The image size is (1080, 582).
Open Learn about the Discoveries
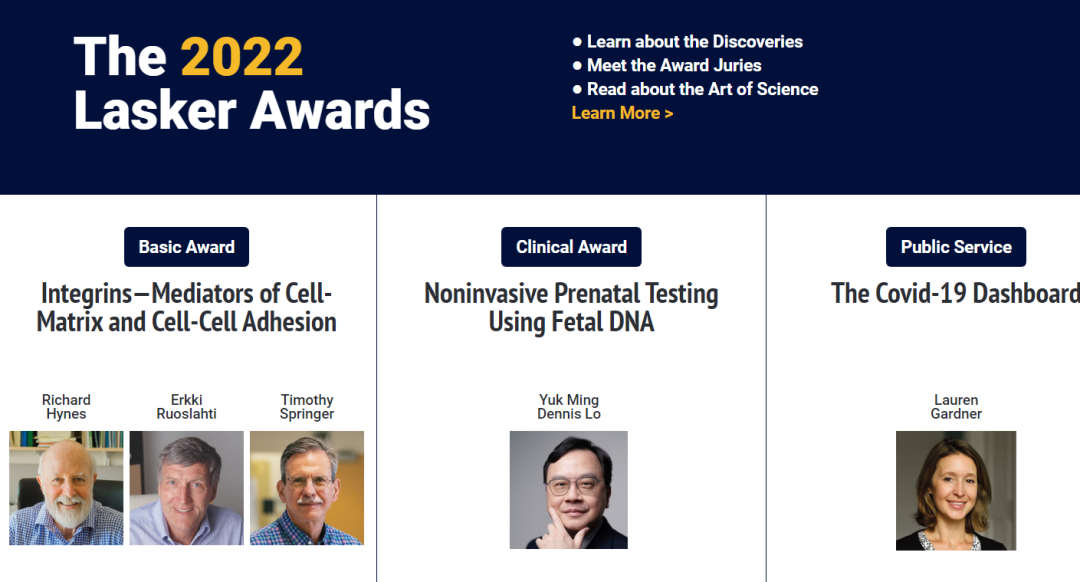(x=694, y=42)
